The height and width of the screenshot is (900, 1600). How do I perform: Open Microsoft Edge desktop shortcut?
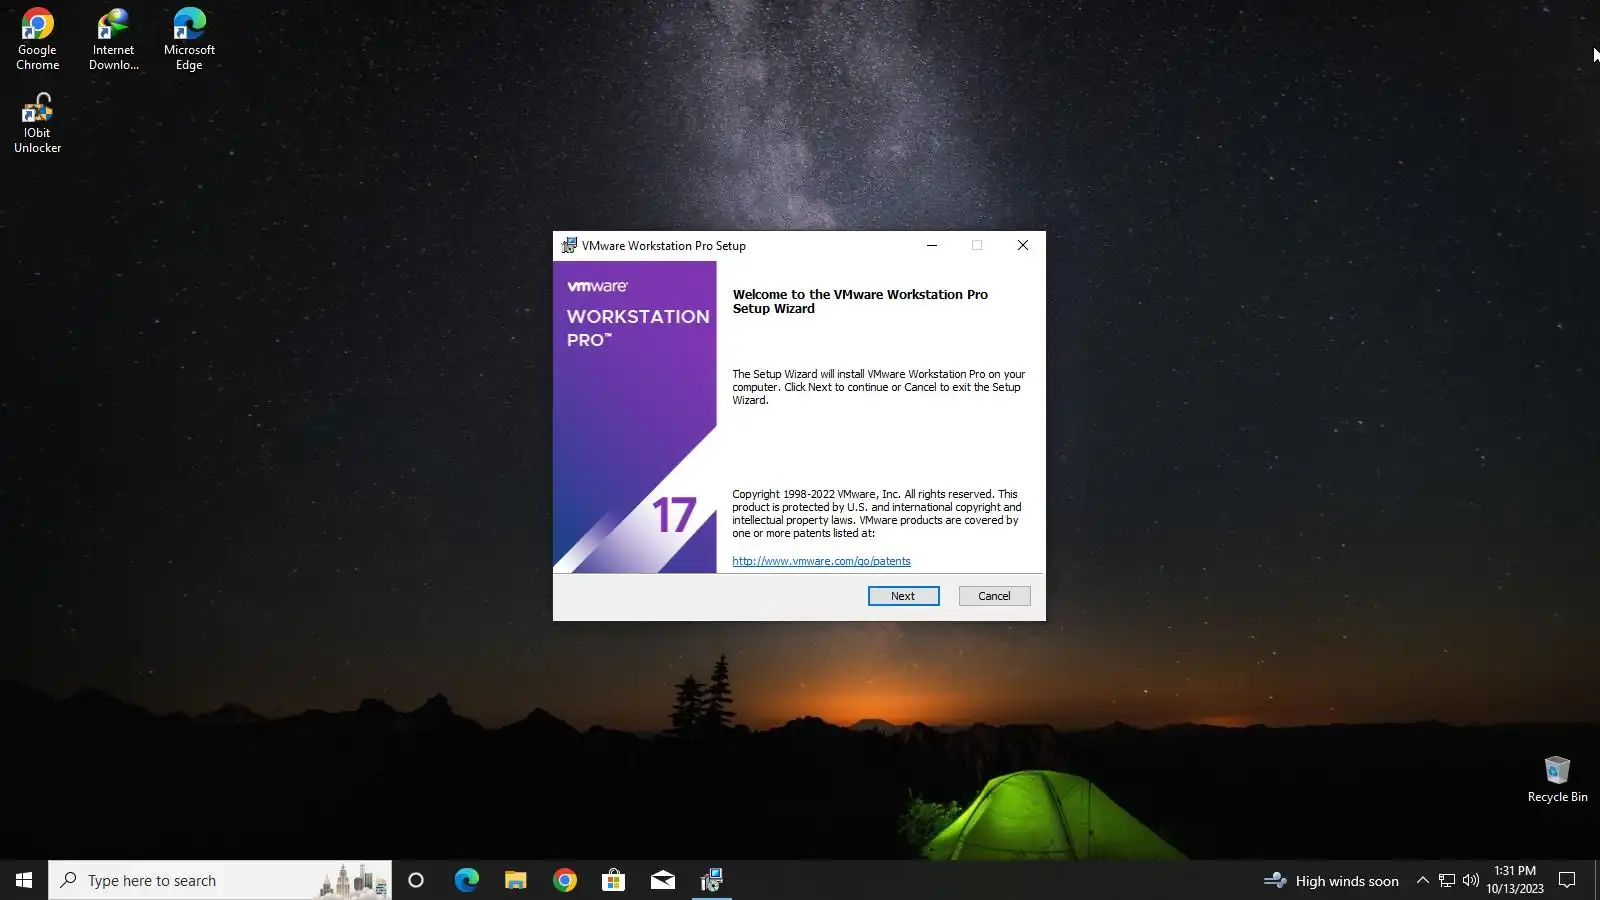[189, 40]
